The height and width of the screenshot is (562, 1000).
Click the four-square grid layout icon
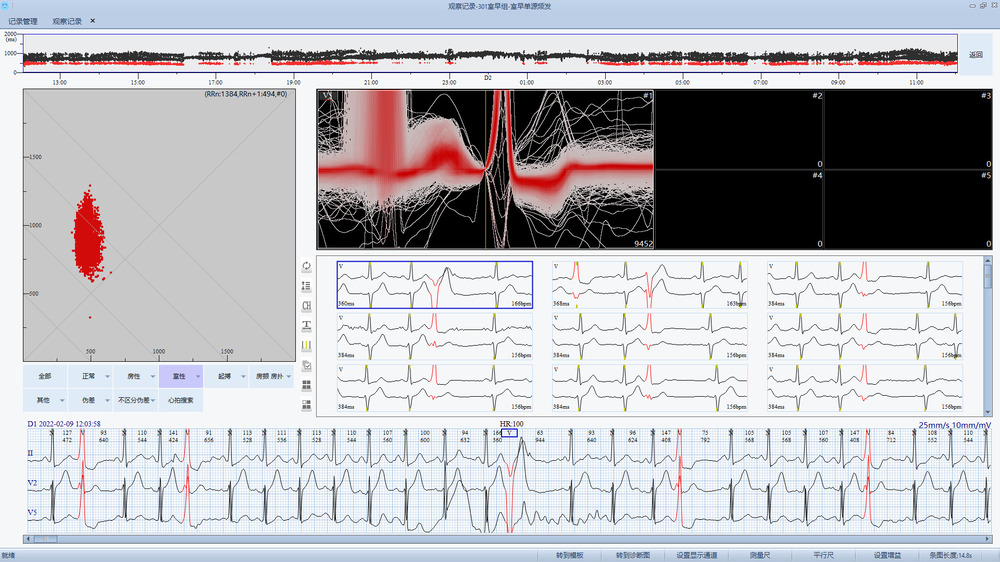tap(306, 384)
